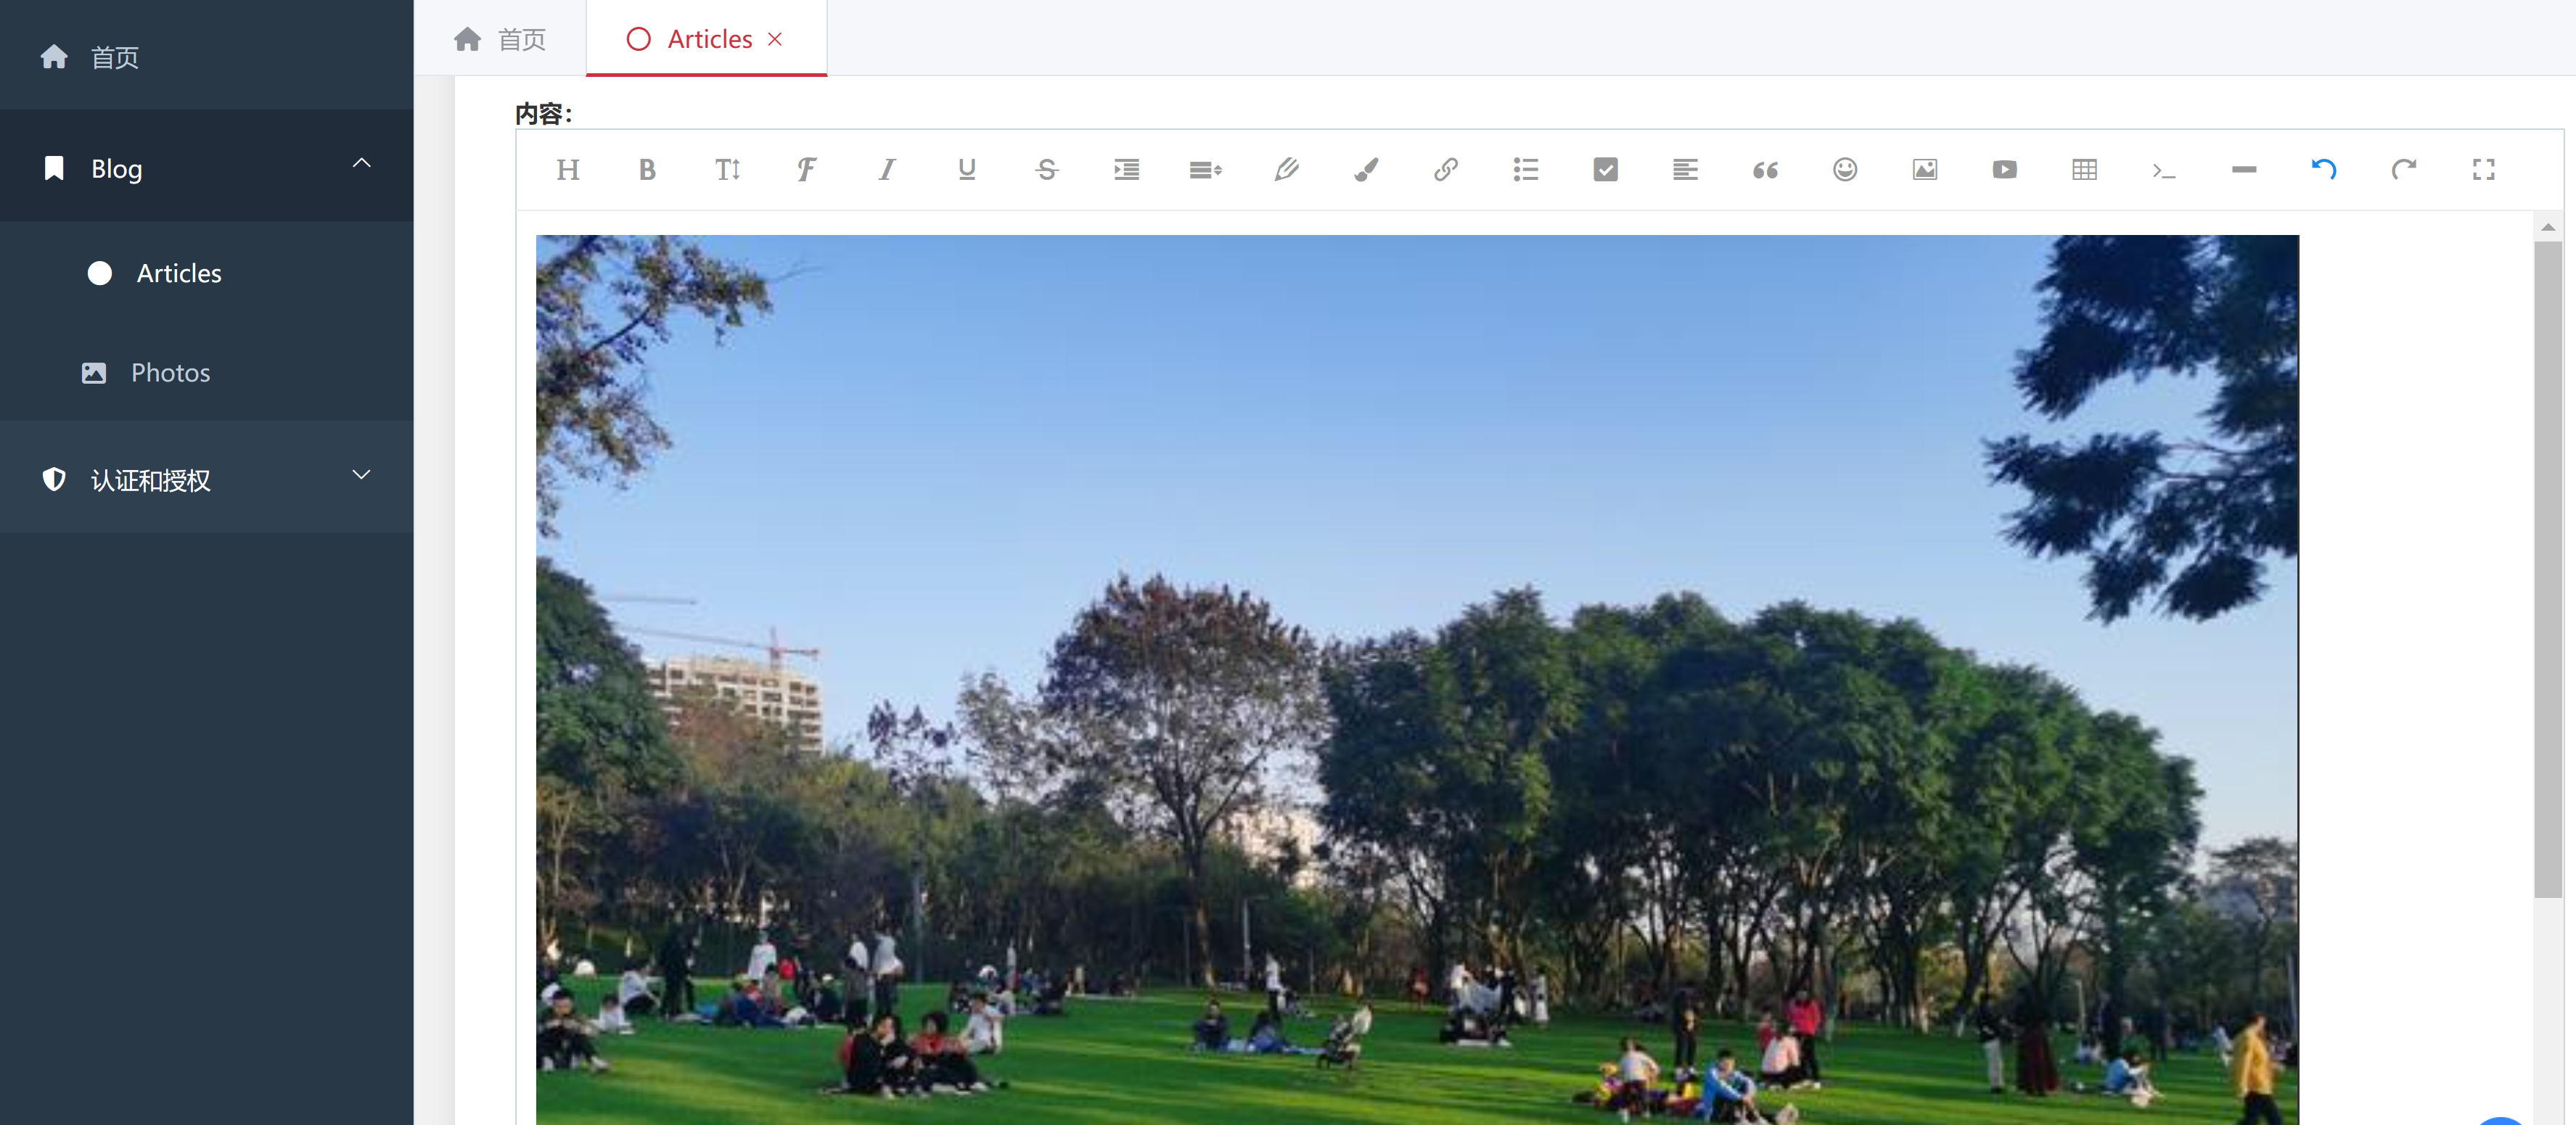The image size is (2576, 1125).
Task: Apply heading format from editor toolbar
Action: pos(568,170)
